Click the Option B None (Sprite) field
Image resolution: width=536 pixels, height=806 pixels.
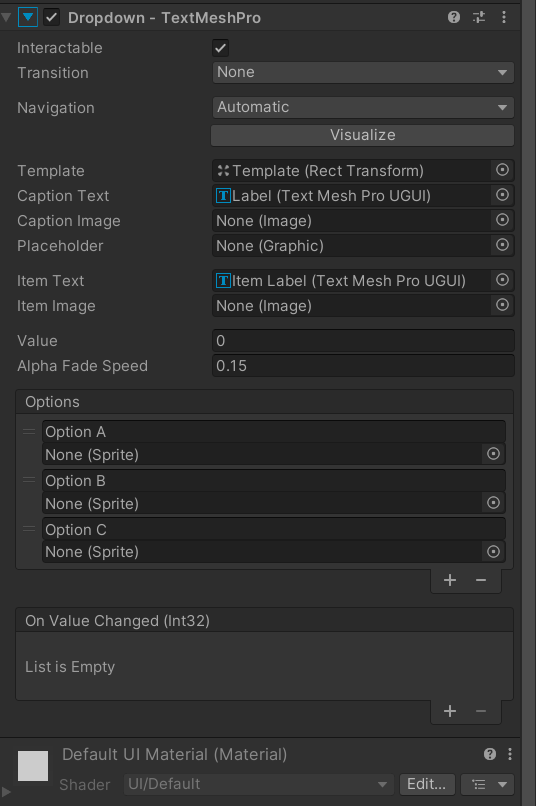point(262,503)
